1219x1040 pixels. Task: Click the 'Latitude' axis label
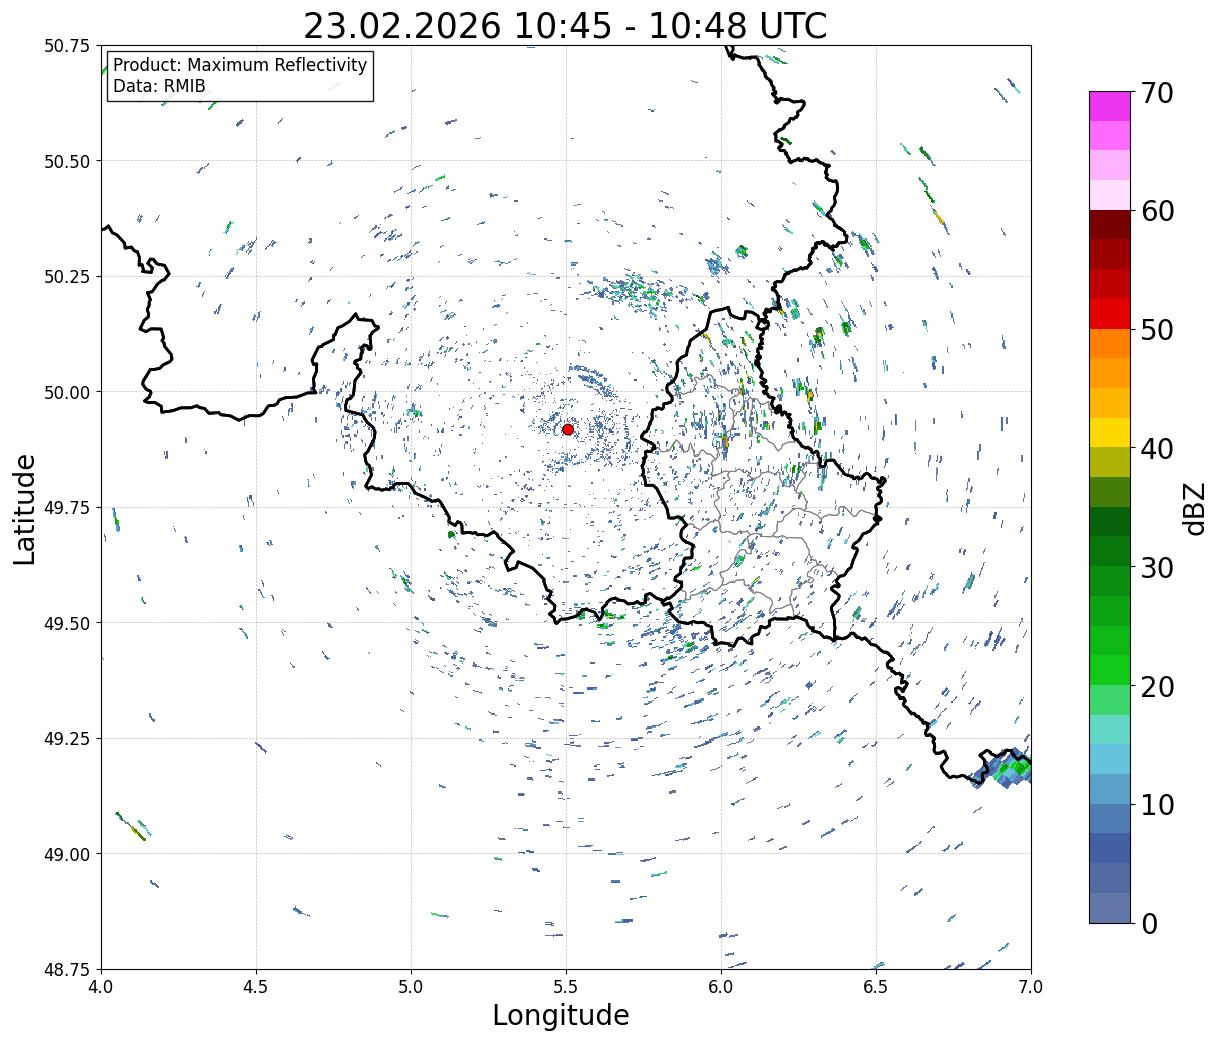(x=25, y=508)
